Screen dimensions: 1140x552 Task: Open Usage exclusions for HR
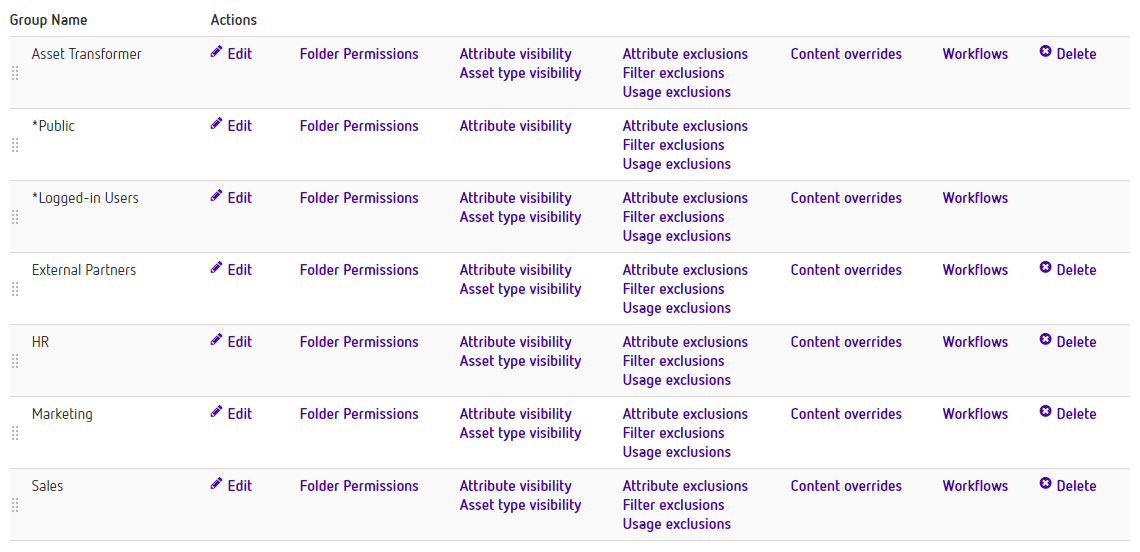[676, 380]
